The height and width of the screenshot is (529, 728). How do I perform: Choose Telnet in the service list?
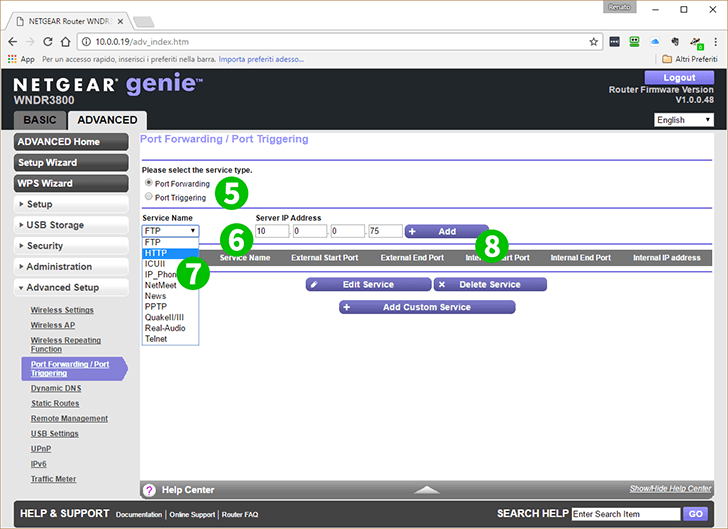pyautogui.click(x=170, y=339)
